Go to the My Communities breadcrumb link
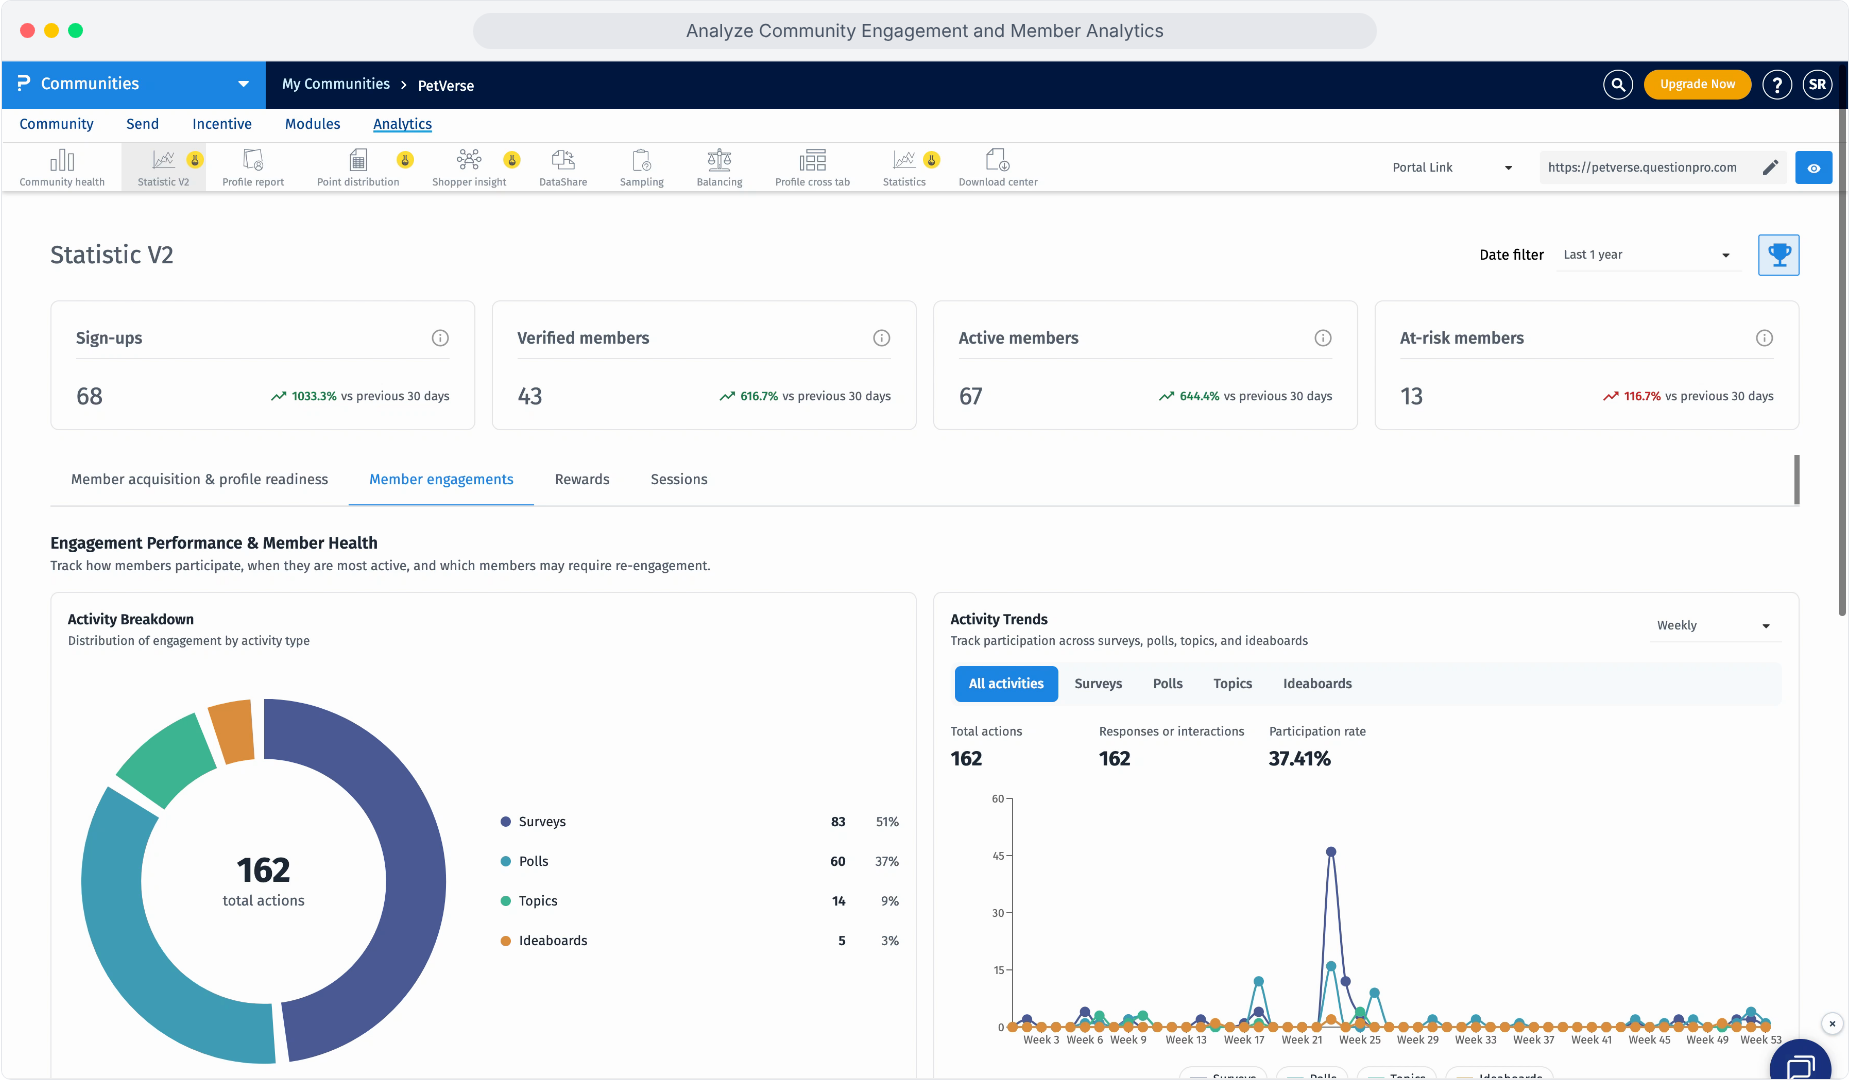 pos(336,85)
